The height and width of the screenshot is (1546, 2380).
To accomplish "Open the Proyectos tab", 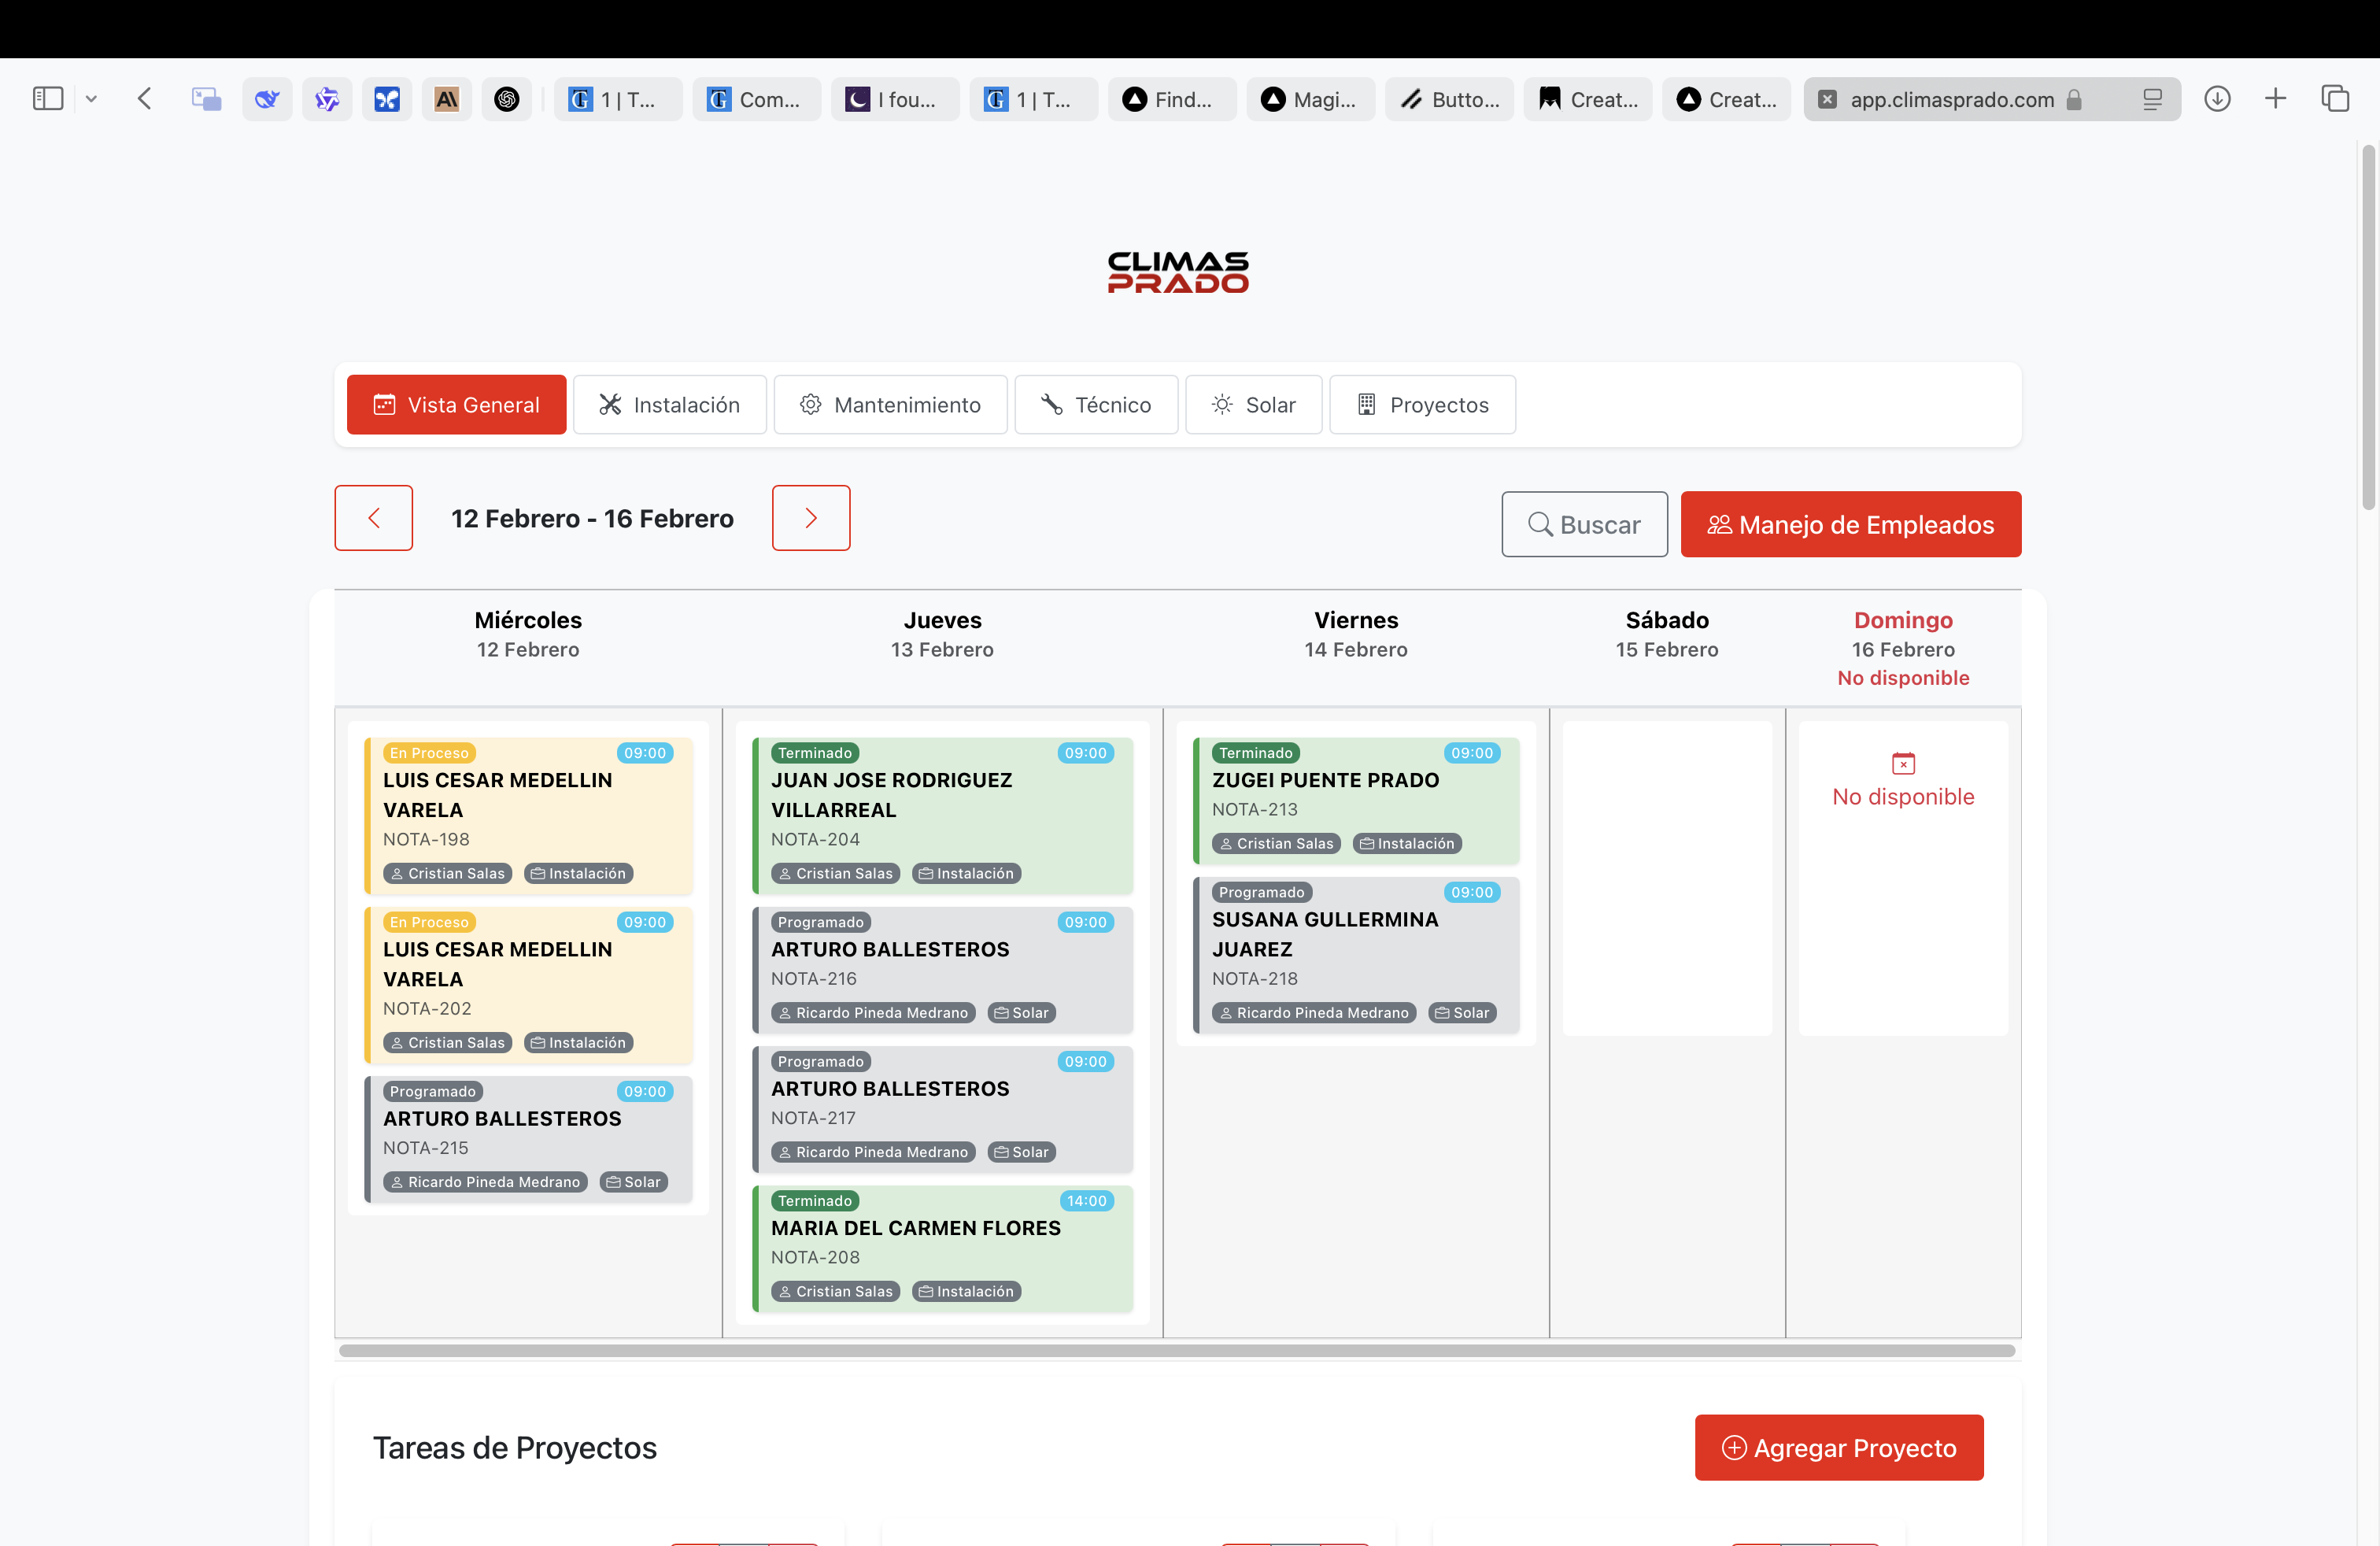I will pyautogui.click(x=1422, y=405).
